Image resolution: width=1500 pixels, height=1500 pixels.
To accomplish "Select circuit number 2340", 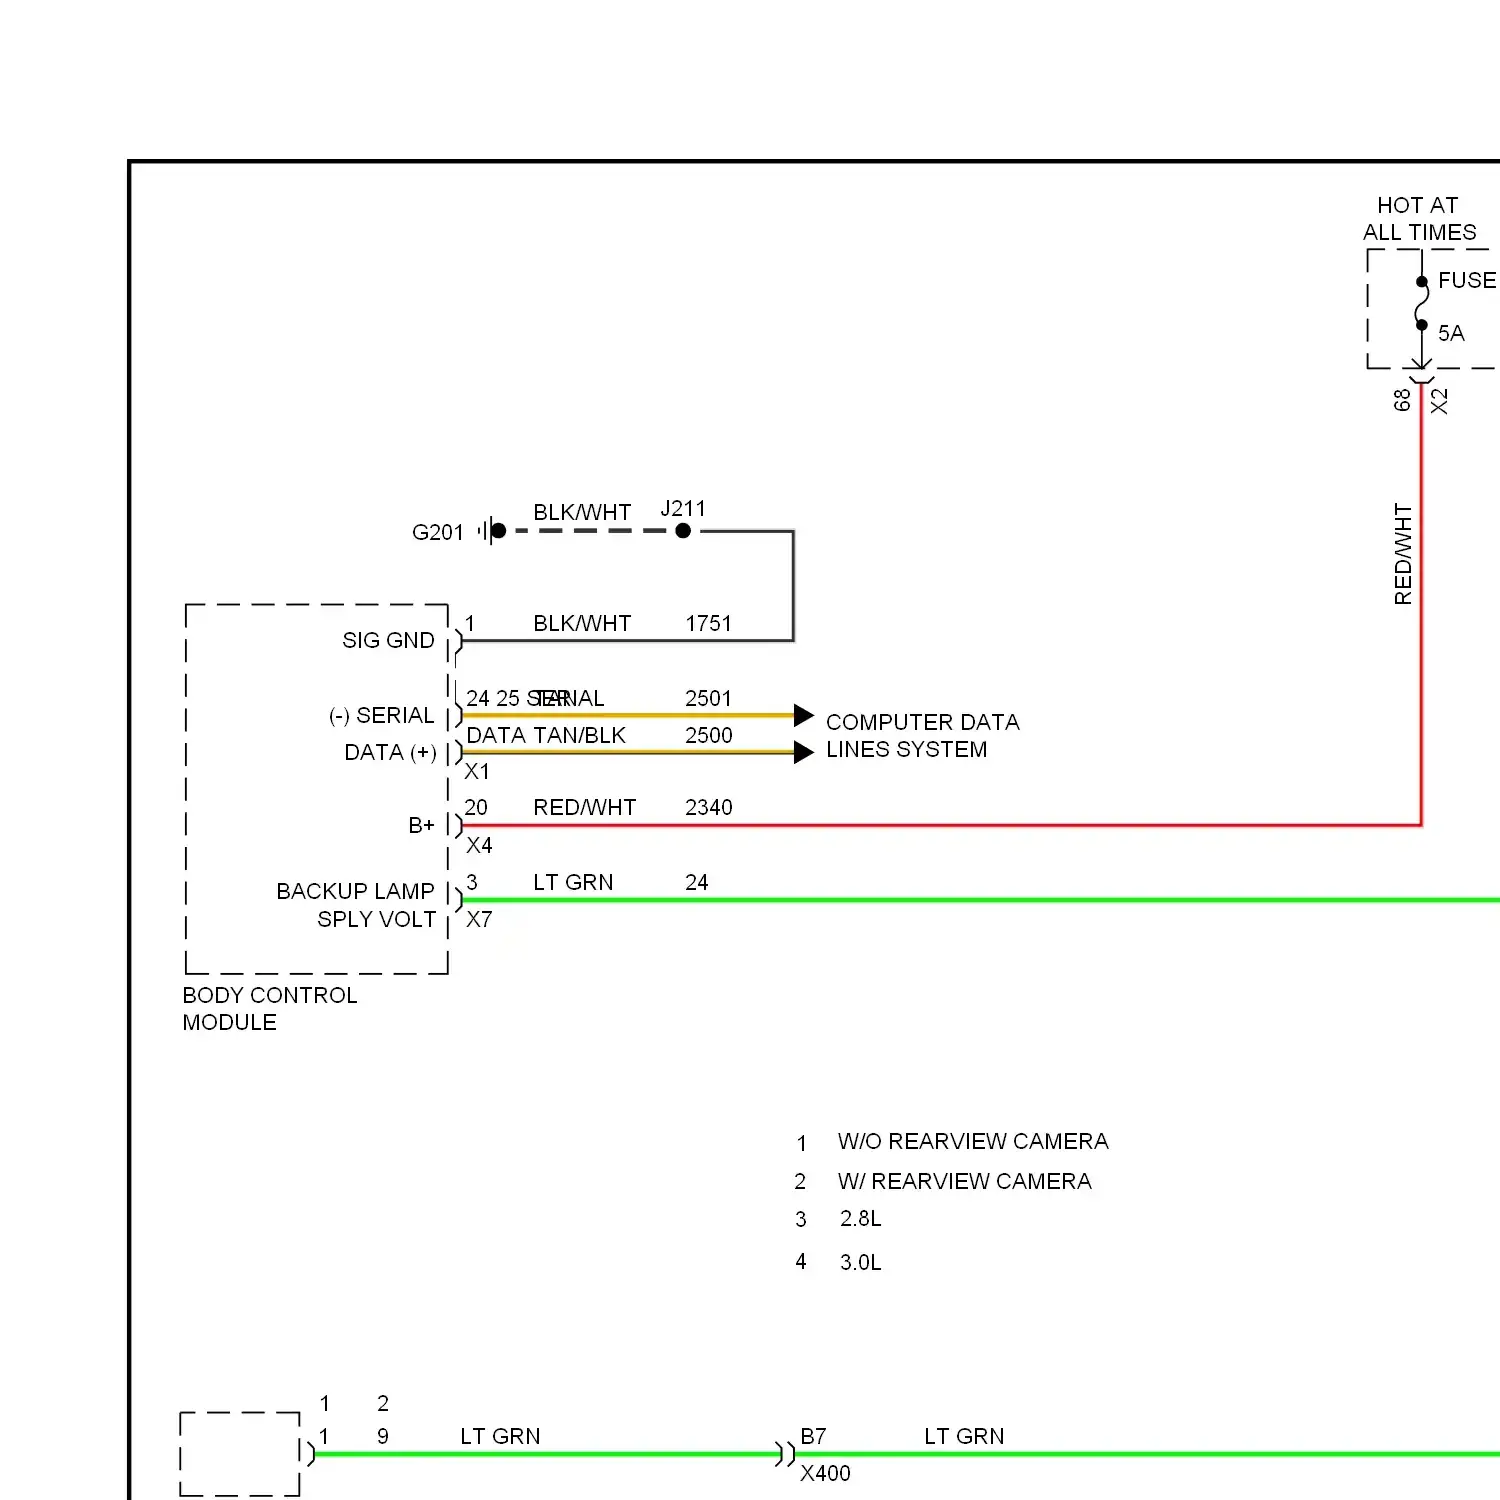I will click(709, 808).
